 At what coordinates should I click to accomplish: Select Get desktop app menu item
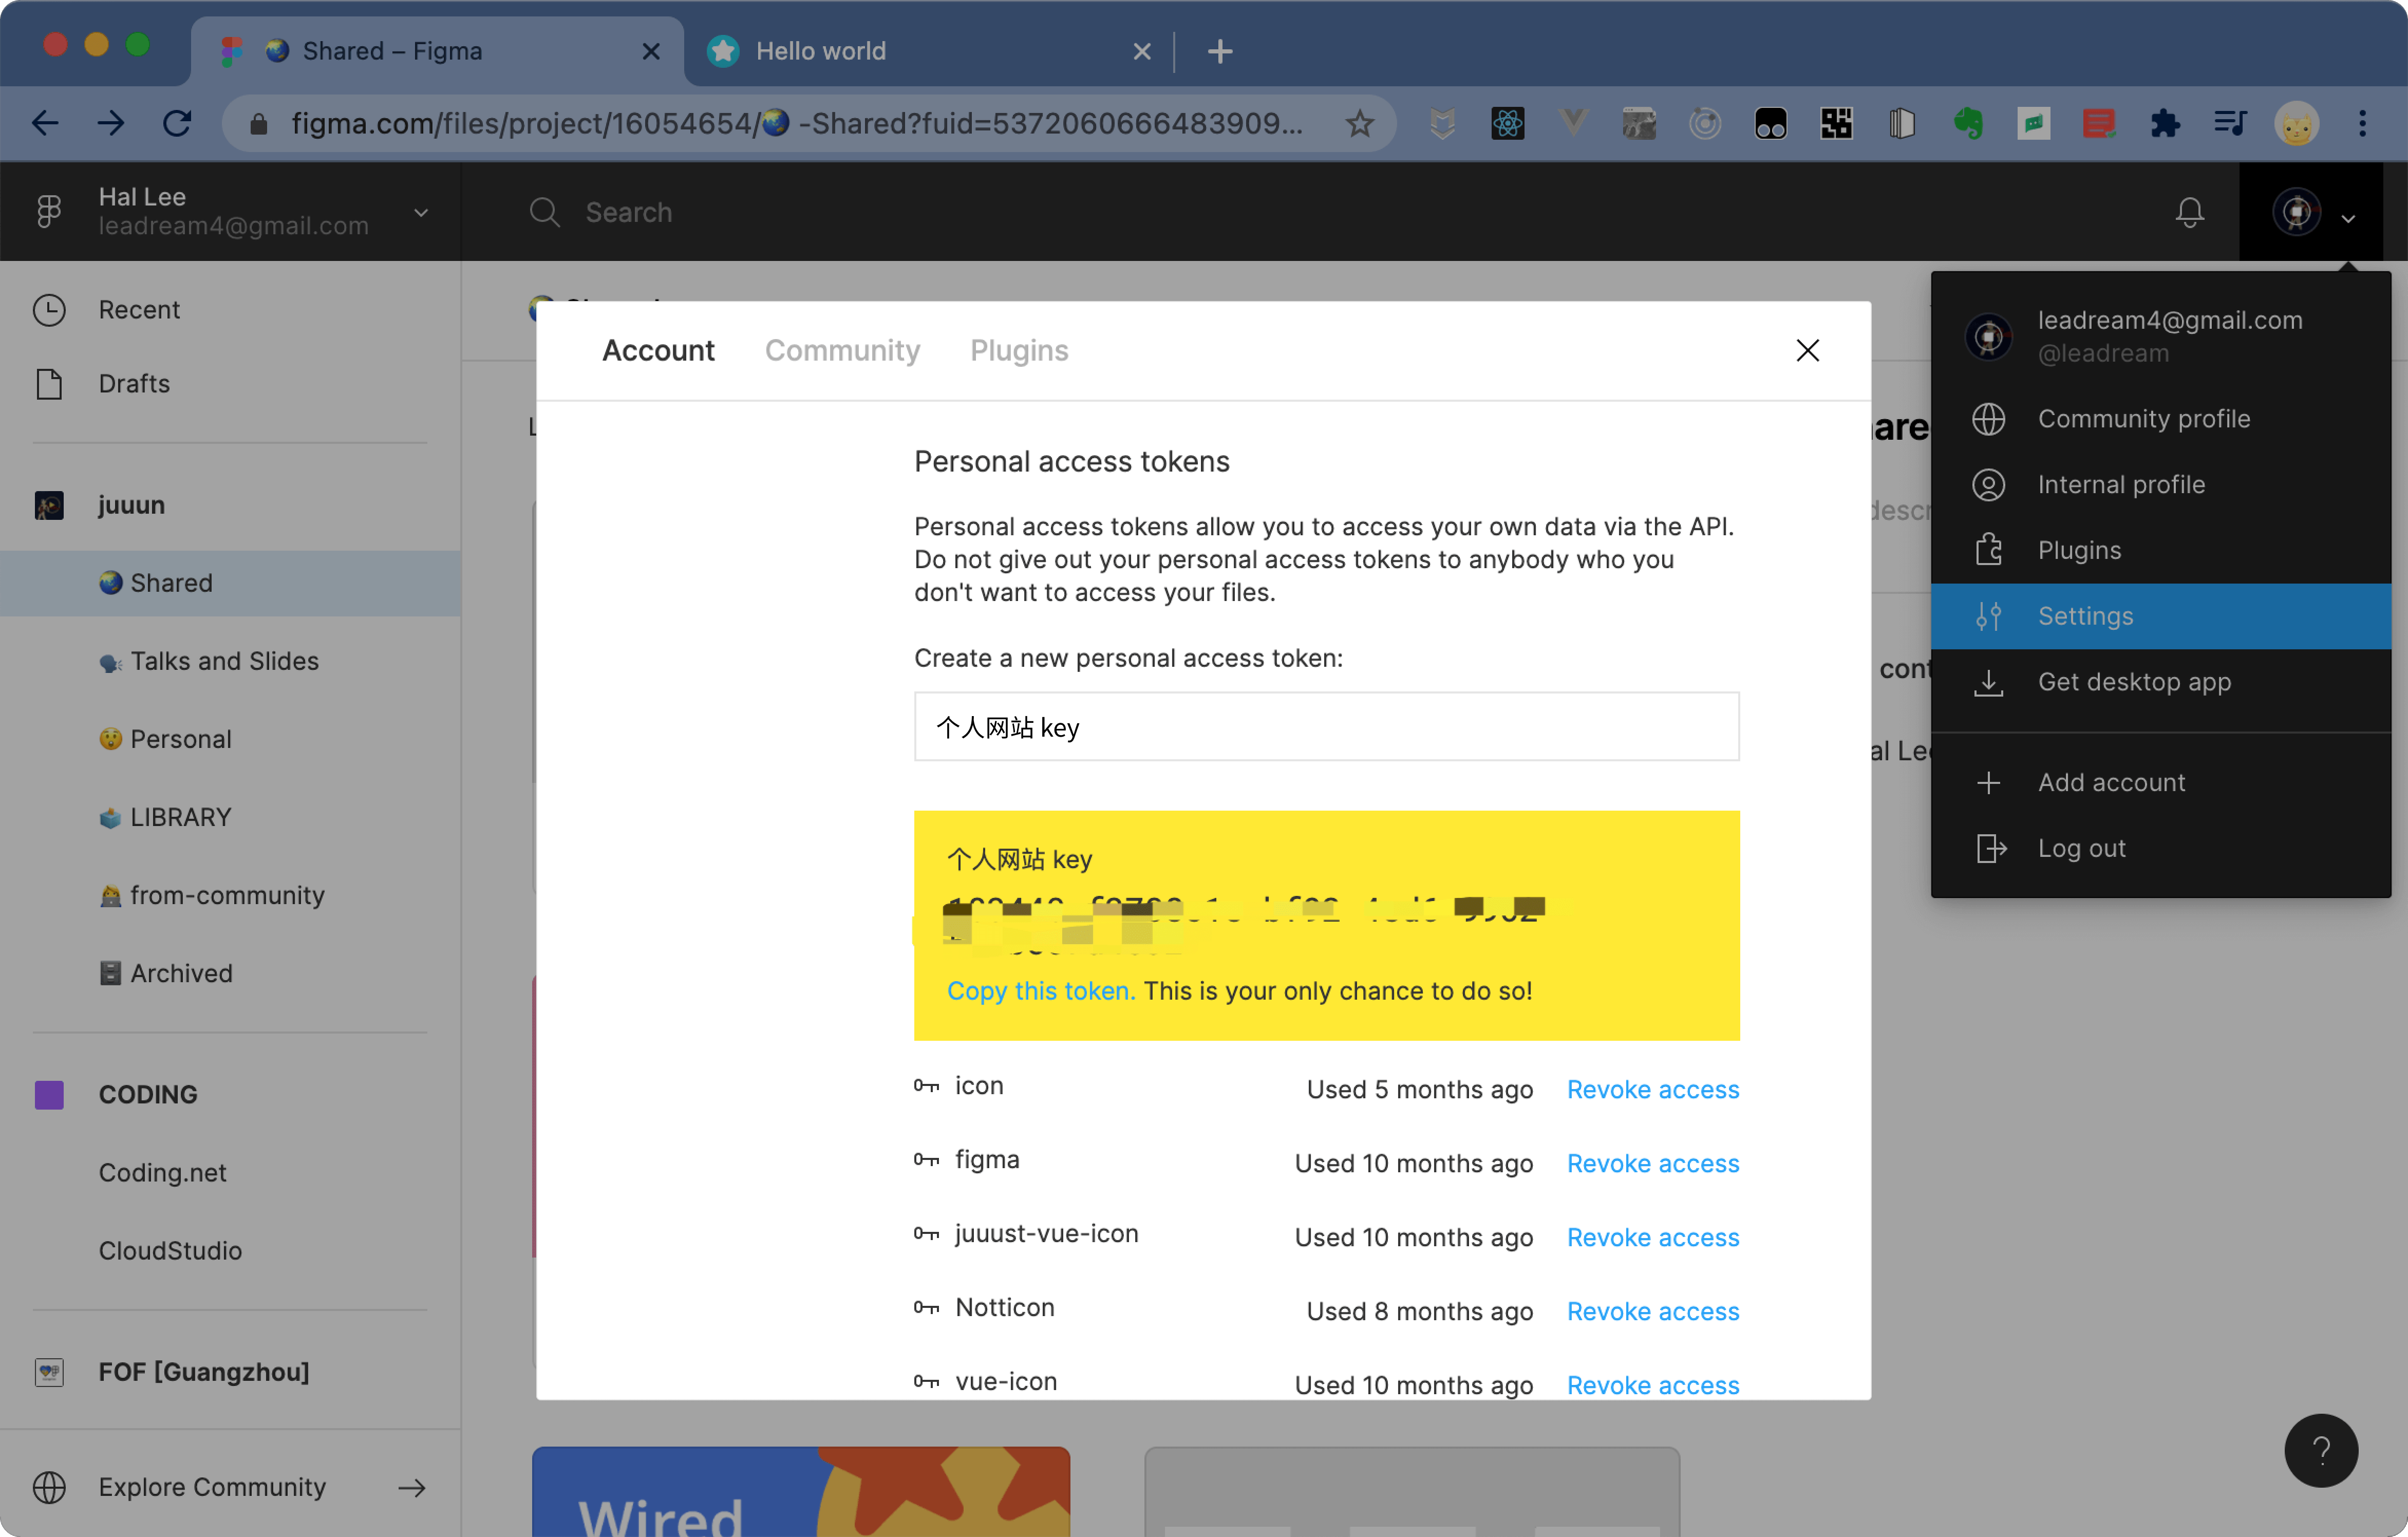tap(2161, 682)
